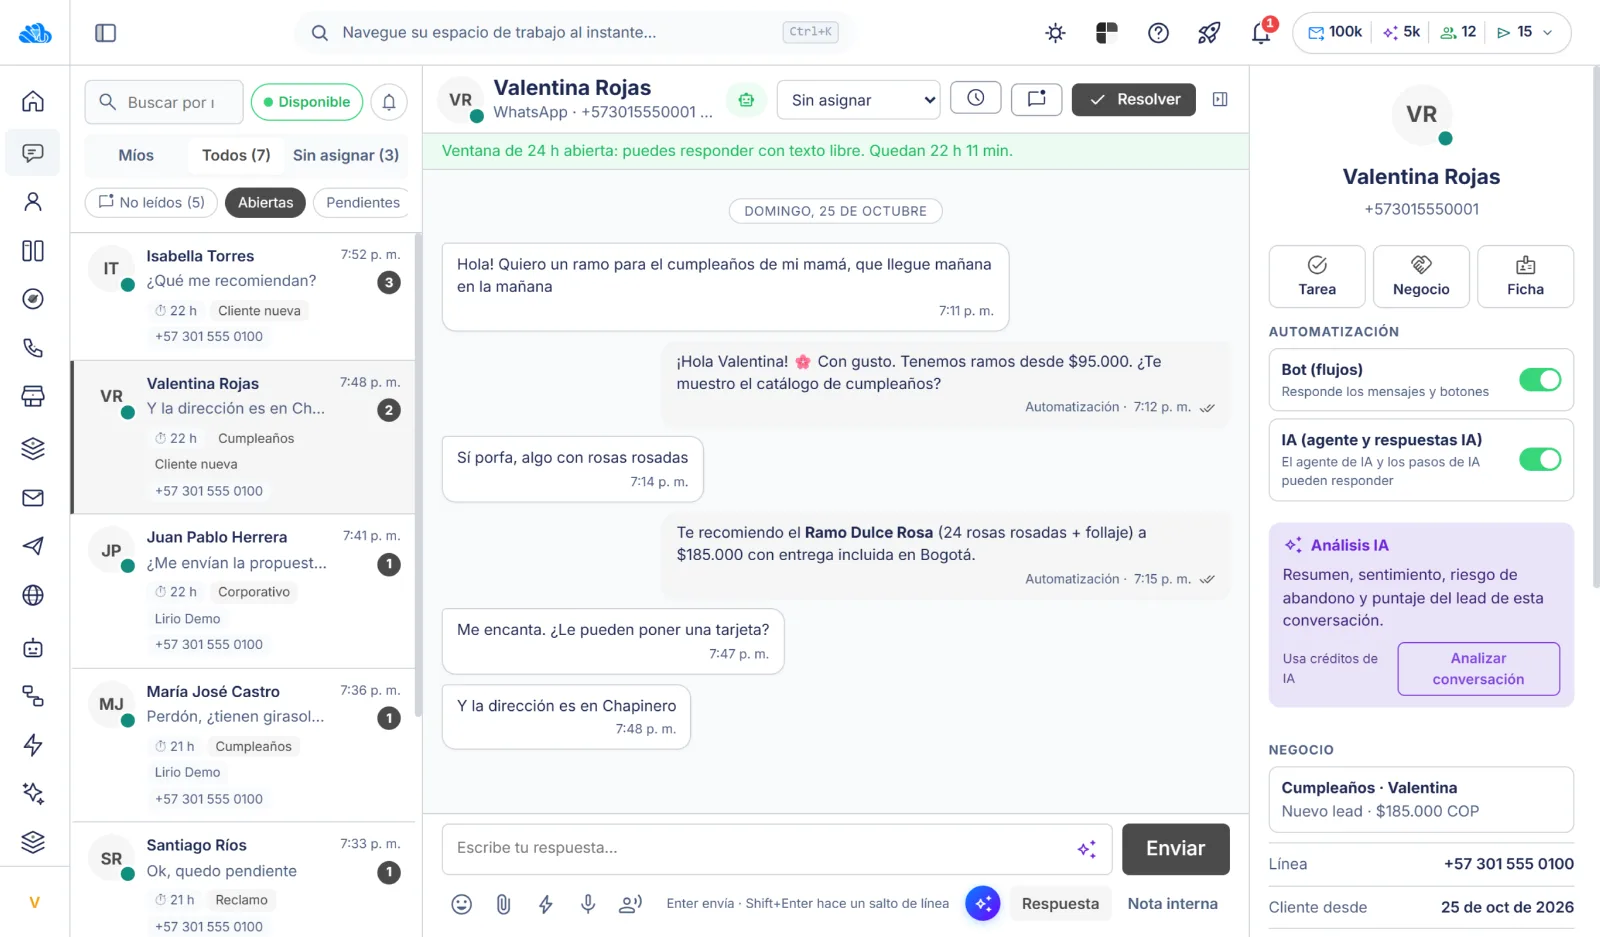This screenshot has height=937, width=1600.
Task: Record audio with the microphone icon
Action: [x=588, y=904]
